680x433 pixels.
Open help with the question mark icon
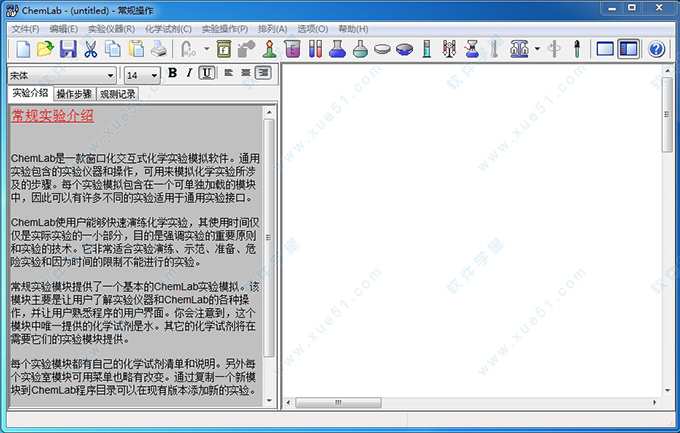(x=656, y=49)
